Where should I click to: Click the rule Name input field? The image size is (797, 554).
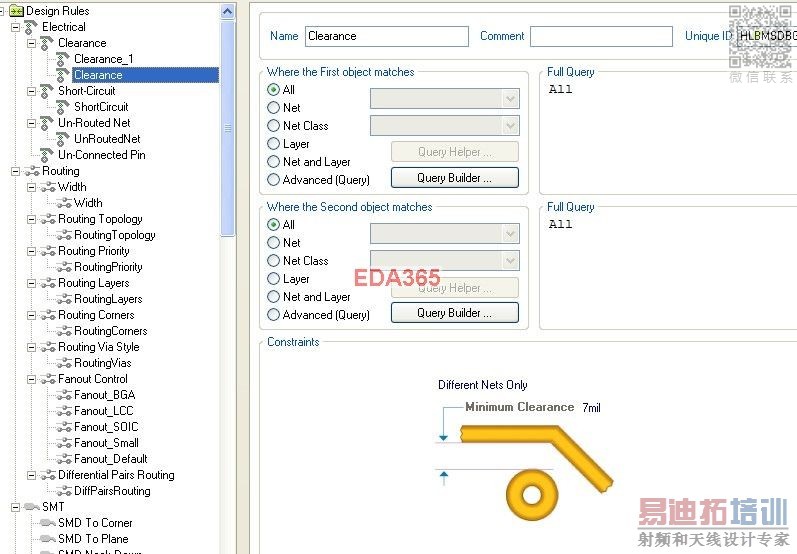click(x=387, y=37)
